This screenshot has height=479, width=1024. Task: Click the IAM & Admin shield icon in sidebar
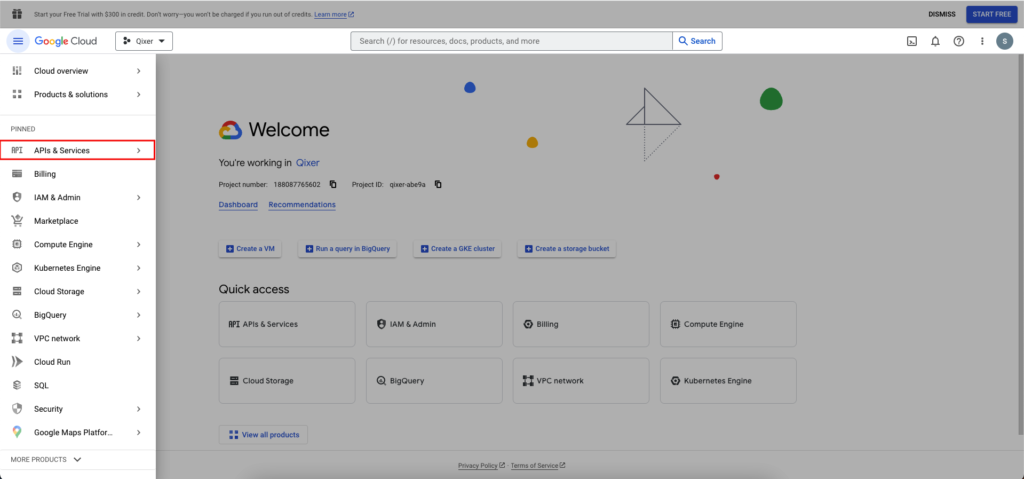click(x=18, y=197)
